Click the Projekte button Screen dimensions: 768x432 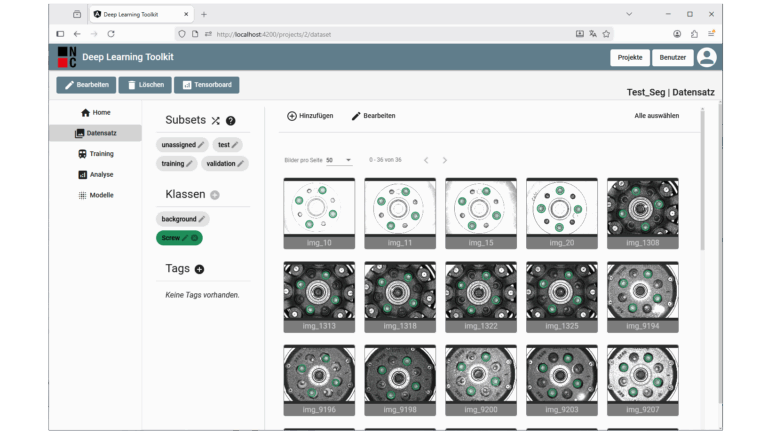tap(630, 57)
